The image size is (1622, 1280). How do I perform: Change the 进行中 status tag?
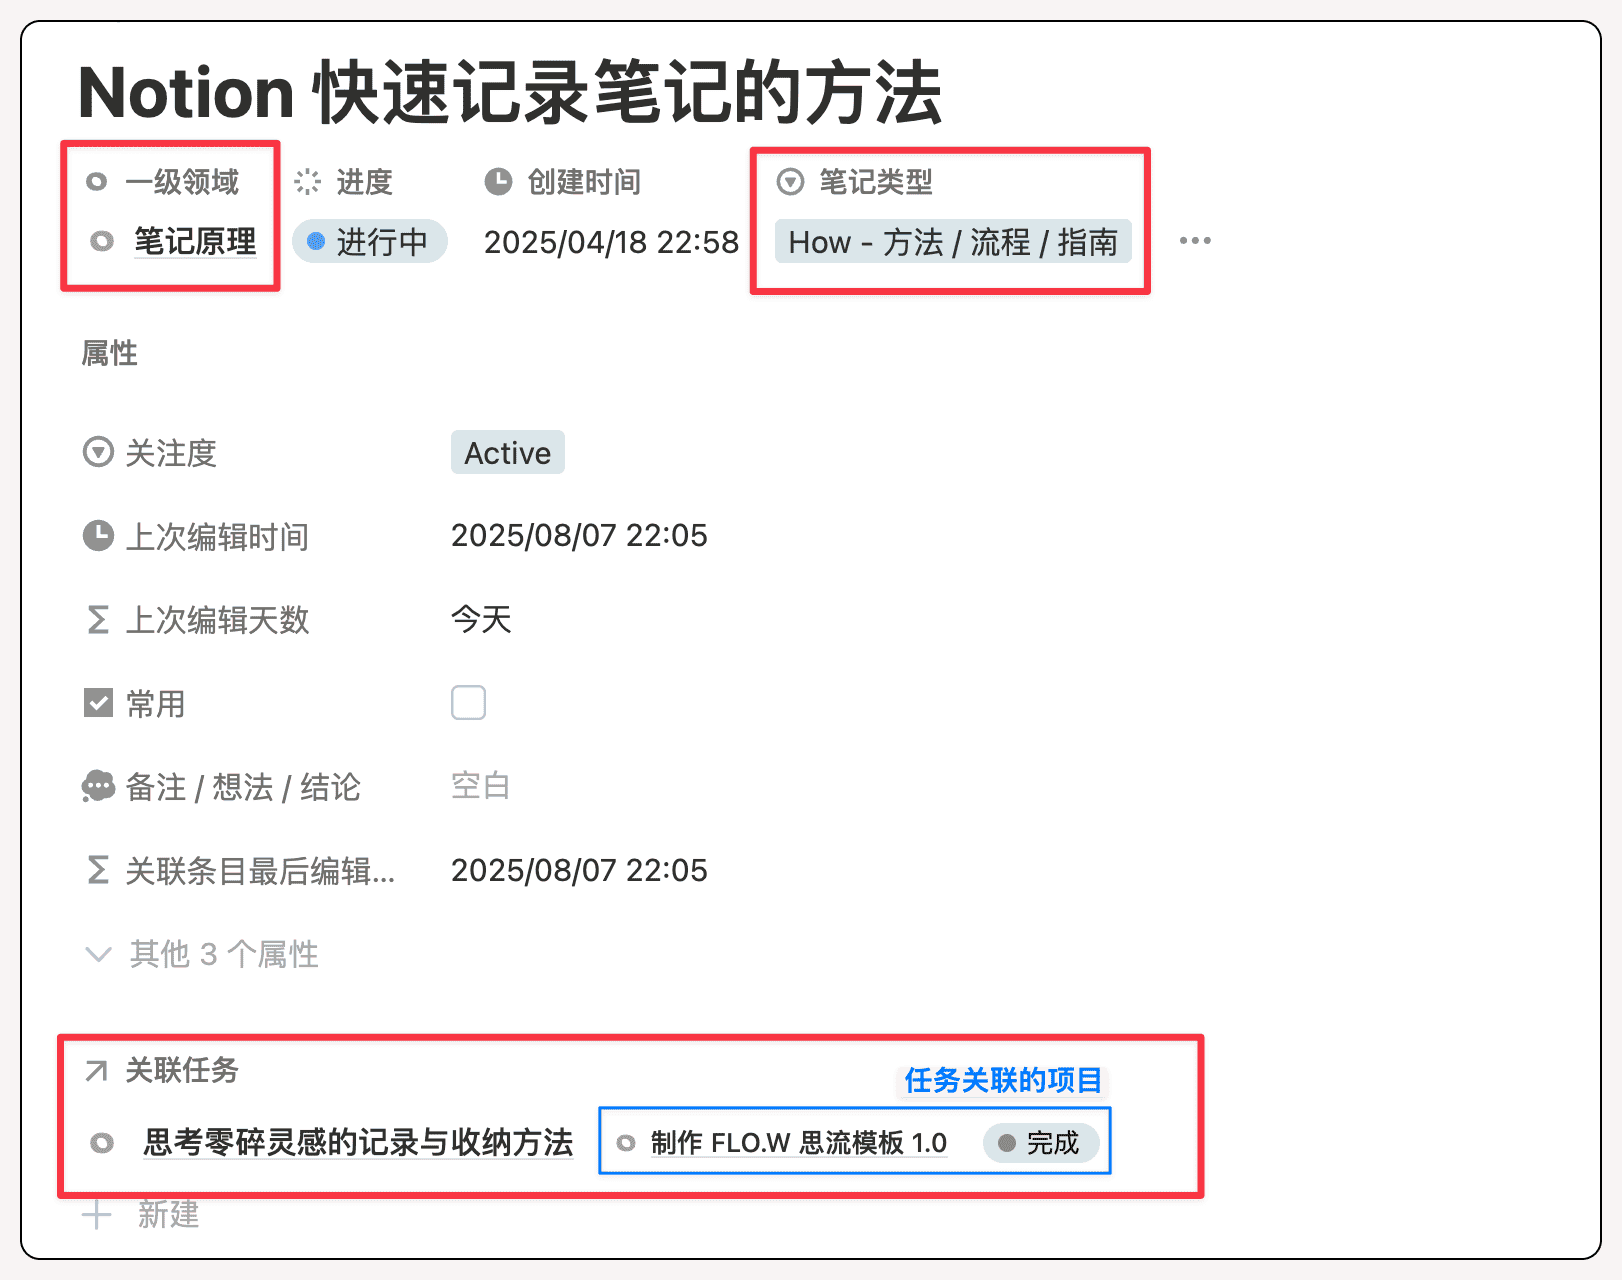coord(369,241)
